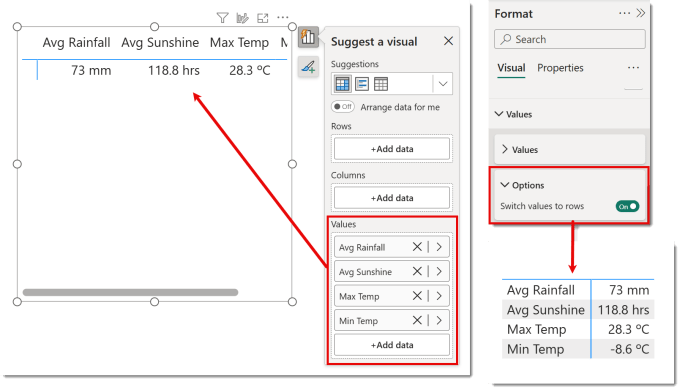Click +Add data under Rows
680x390 pixels.
pyautogui.click(x=392, y=149)
